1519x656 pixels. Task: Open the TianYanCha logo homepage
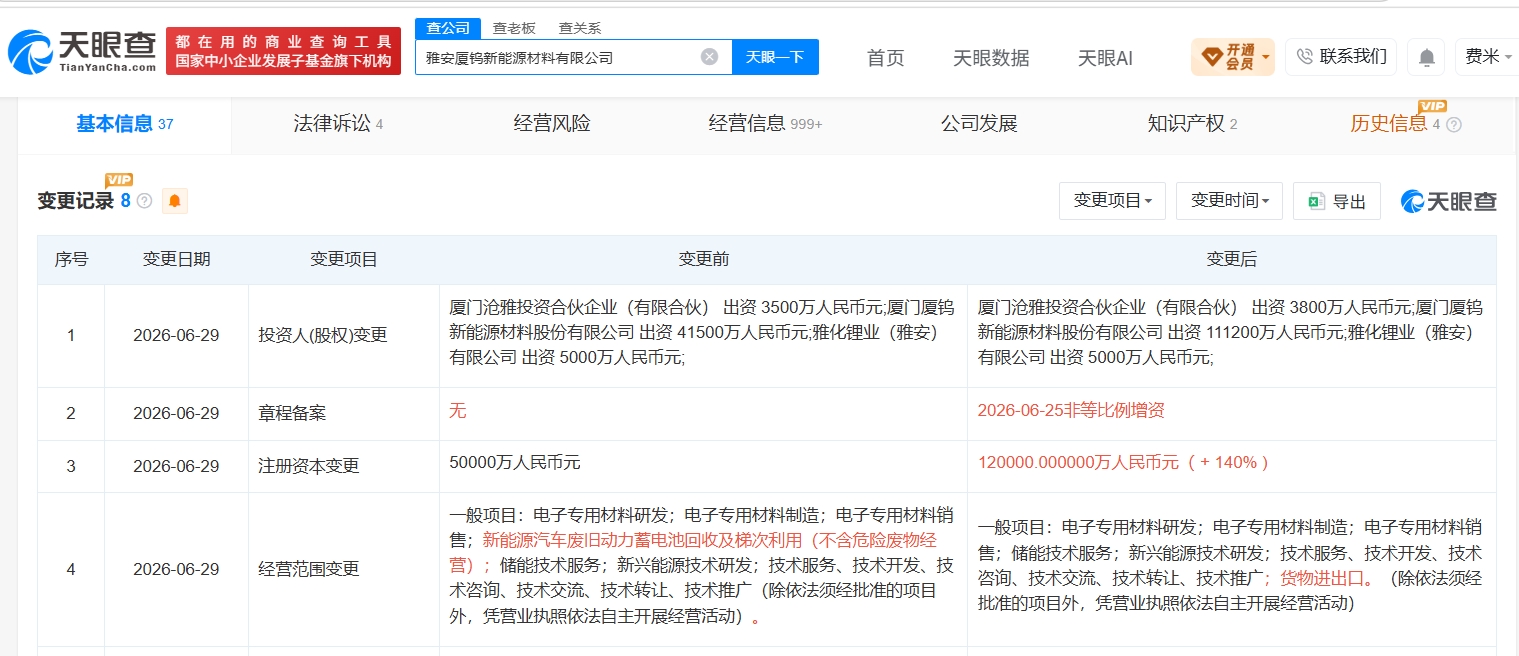point(82,51)
